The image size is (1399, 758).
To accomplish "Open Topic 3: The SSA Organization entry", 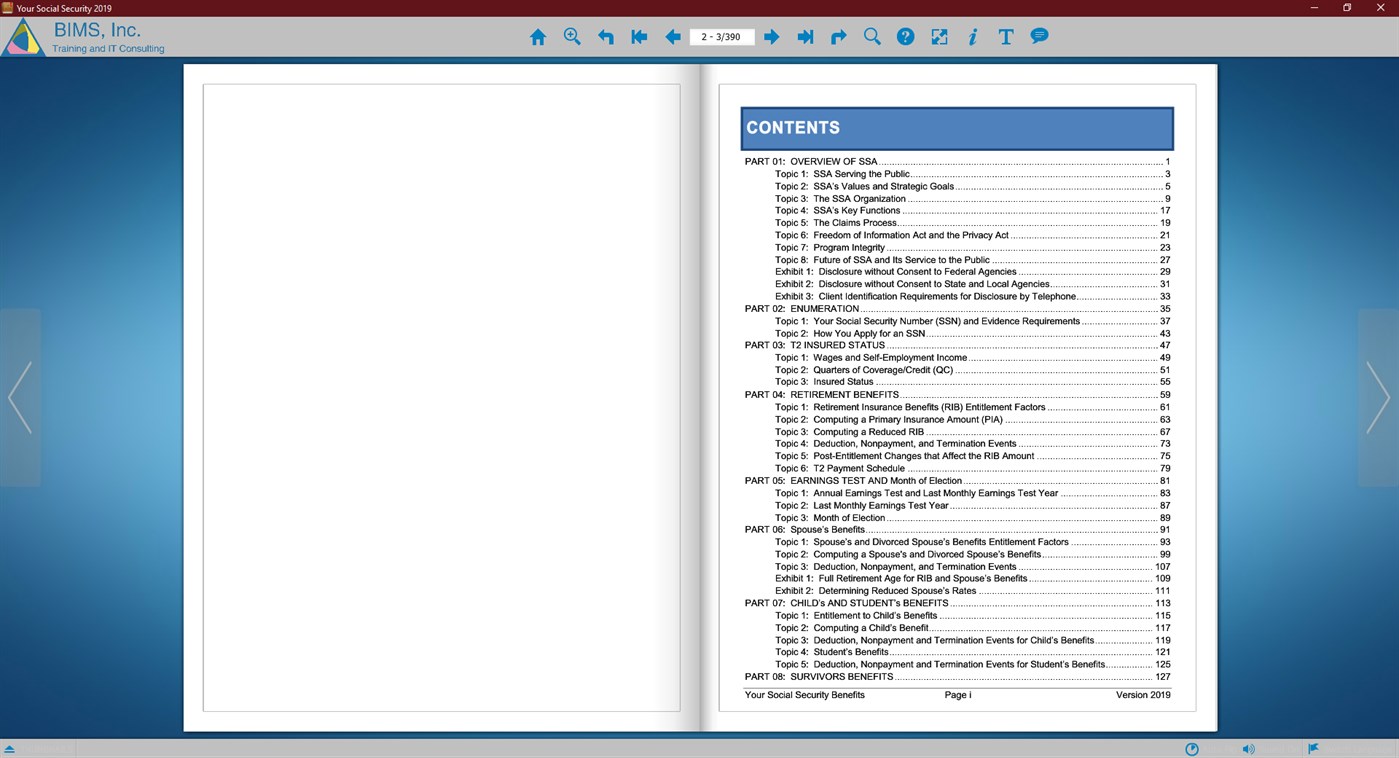I will tap(972, 198).
